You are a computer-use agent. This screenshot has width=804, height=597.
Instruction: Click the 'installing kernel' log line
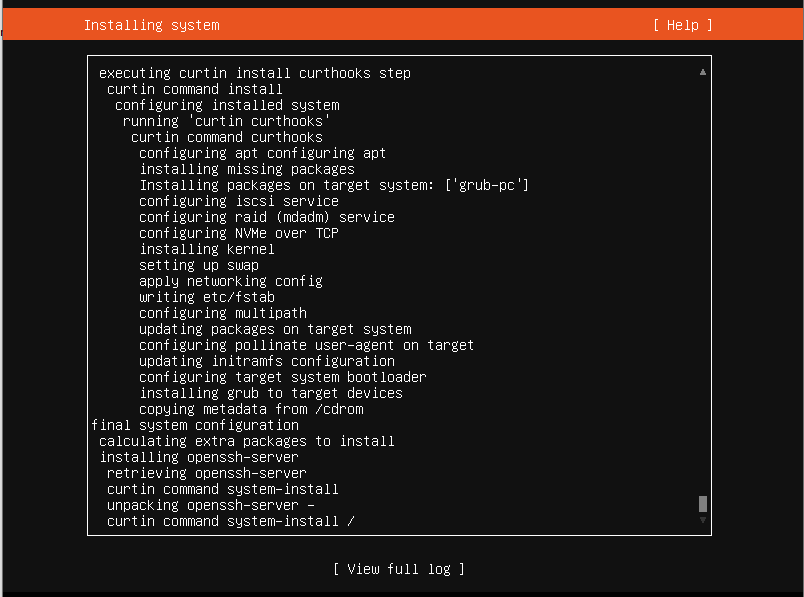point(207,249)
